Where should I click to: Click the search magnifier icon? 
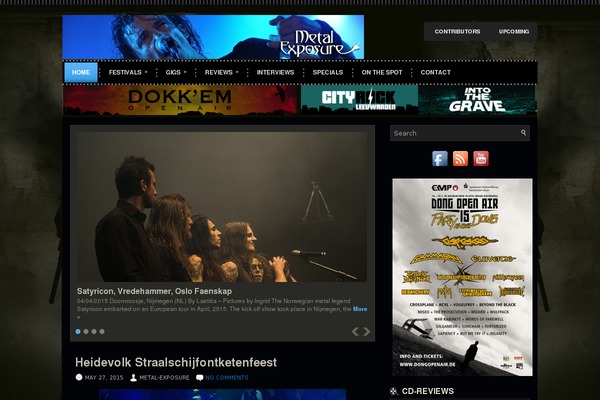[523, 132]
